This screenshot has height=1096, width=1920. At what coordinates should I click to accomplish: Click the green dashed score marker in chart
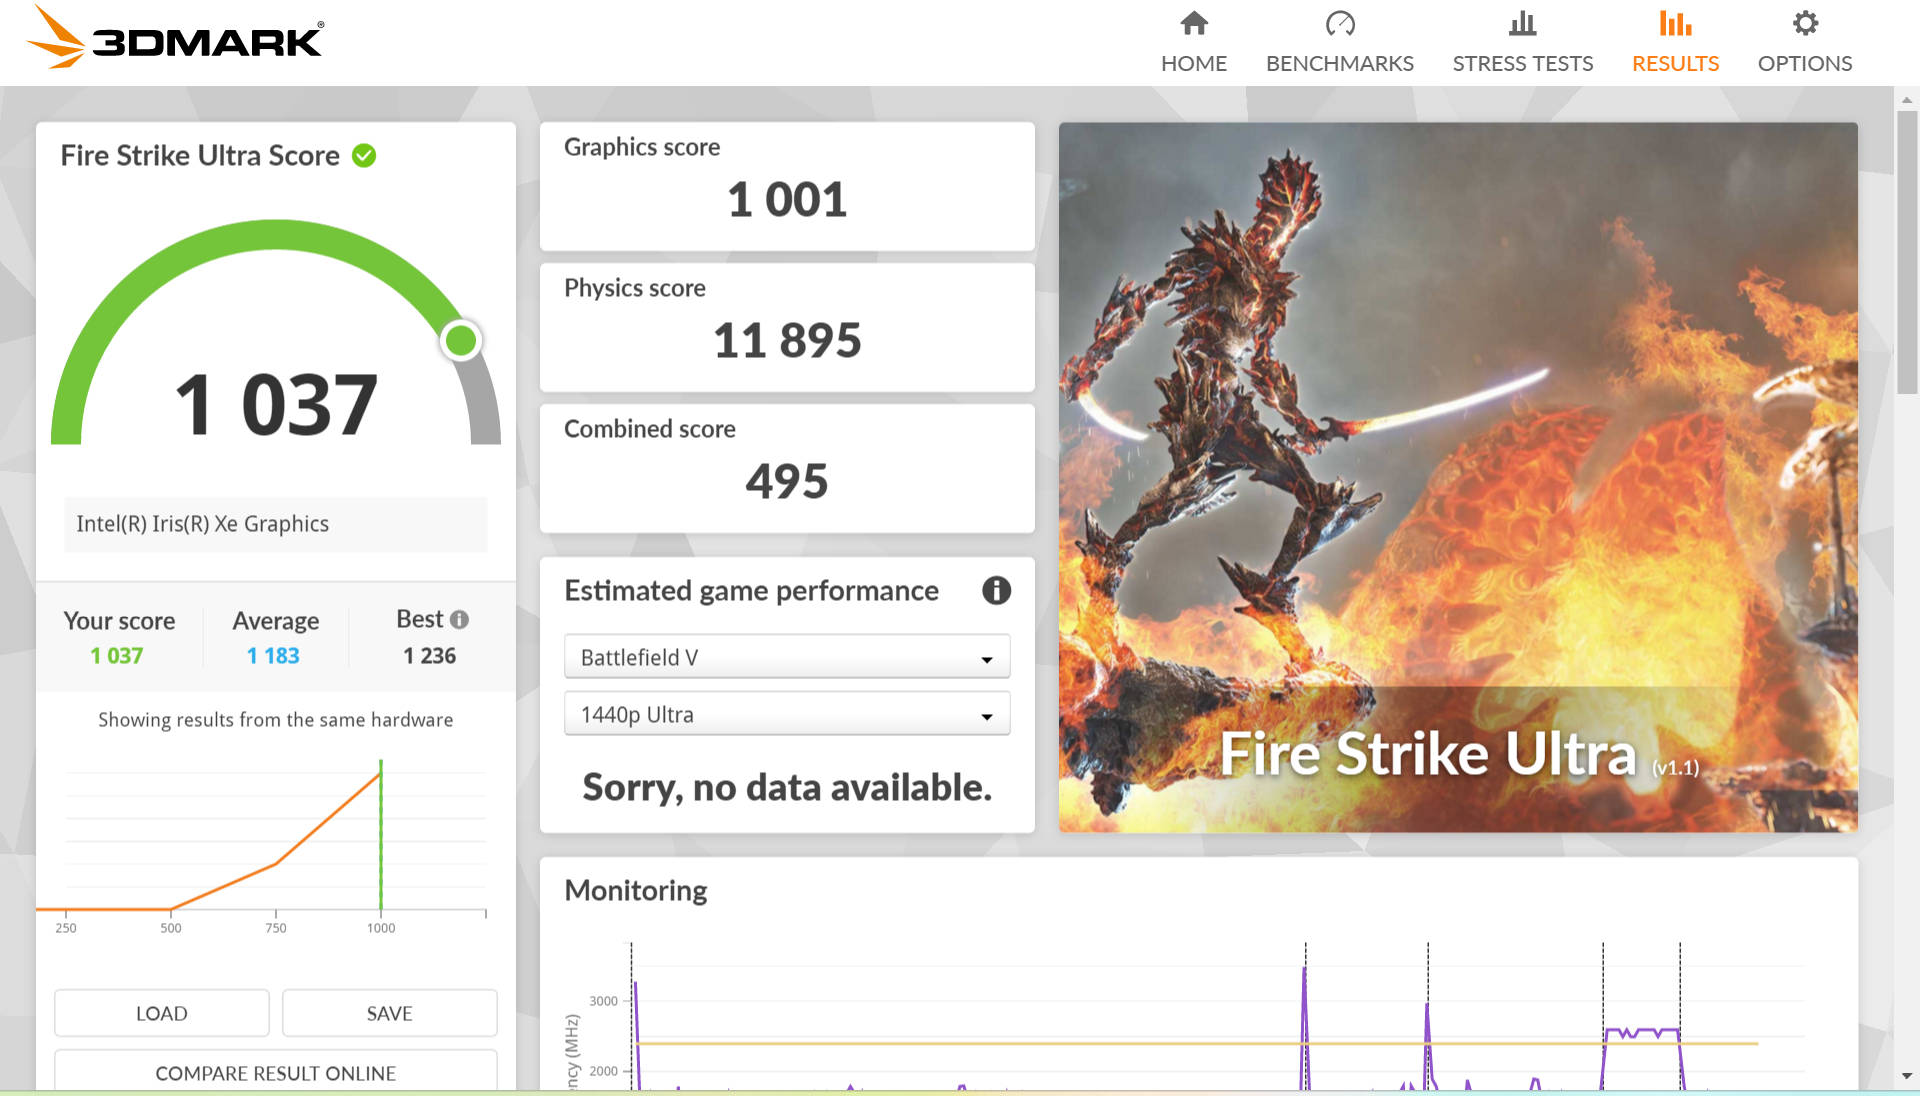(381, 835)
